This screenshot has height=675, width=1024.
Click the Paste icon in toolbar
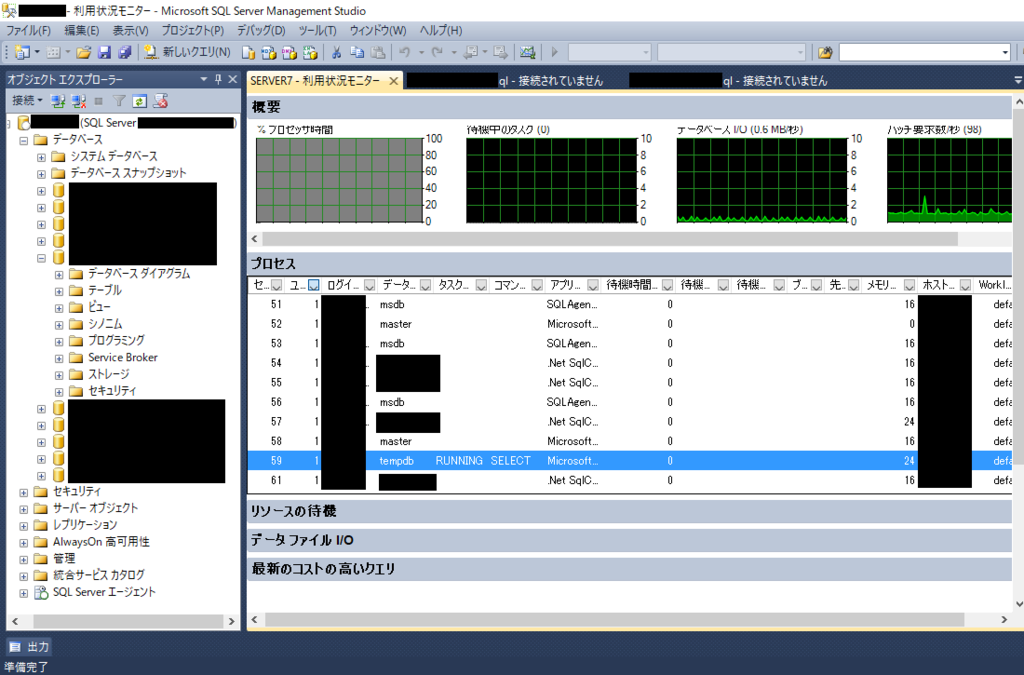tap(378, 52)
